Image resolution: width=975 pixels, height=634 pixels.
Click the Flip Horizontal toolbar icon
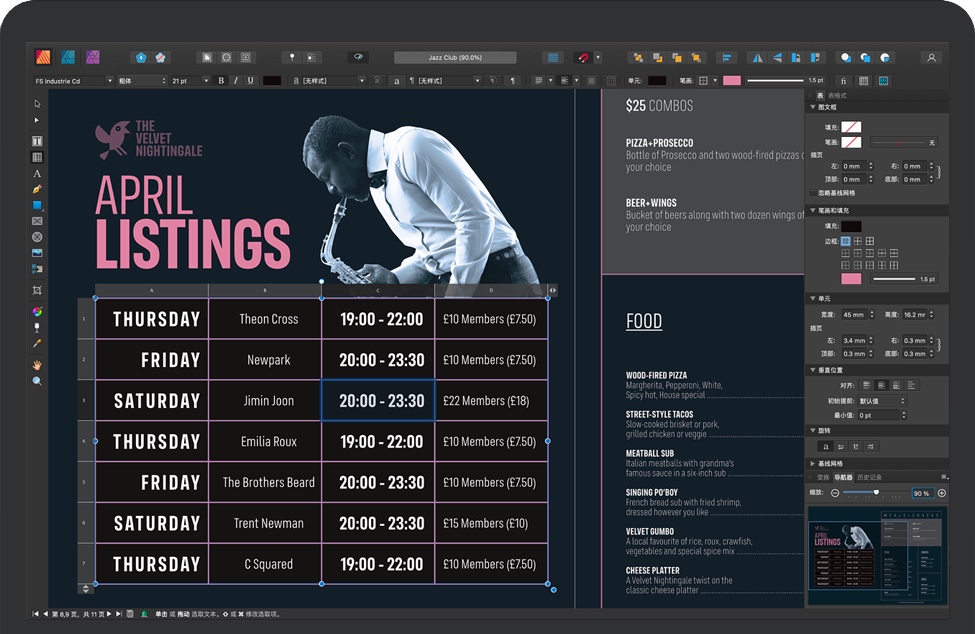click(757, 58)
